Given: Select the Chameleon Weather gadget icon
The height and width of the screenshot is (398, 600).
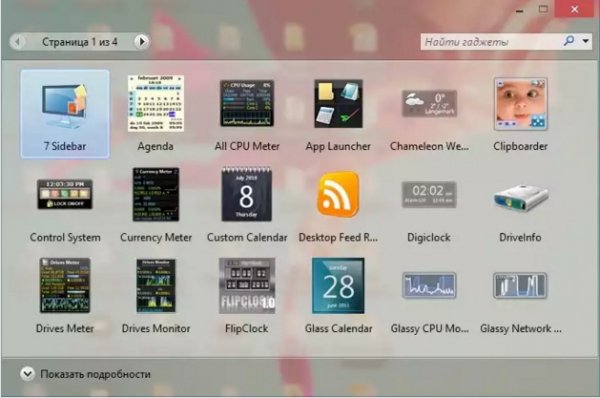Looking at the screenshot, I should point(429,103).
